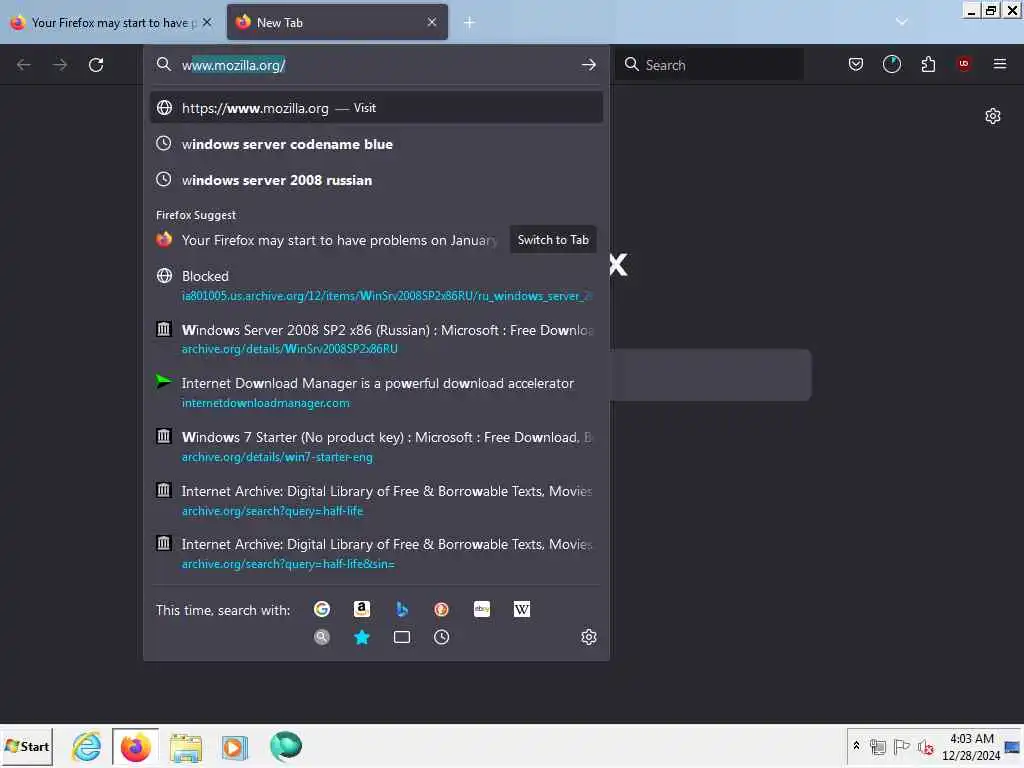Click the Switch to Tab button
The image size is (1024, 768).
pyautogui.click(x=553, y=240)
